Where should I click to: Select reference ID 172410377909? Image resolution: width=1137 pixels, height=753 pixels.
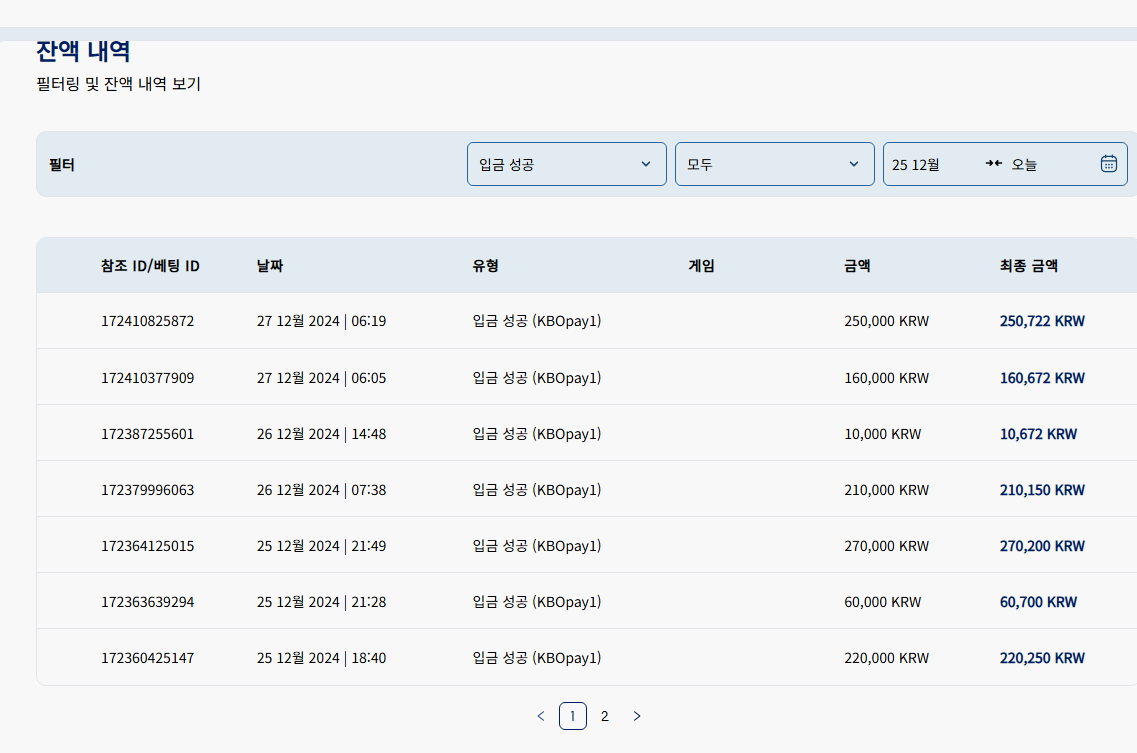pos(148,378)
